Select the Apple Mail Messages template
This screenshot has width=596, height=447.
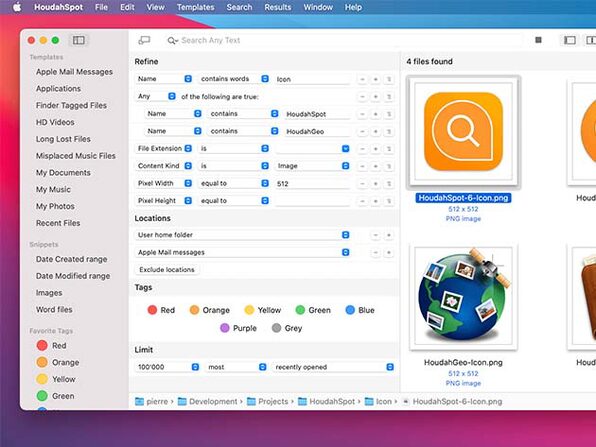tap(74, 72)
